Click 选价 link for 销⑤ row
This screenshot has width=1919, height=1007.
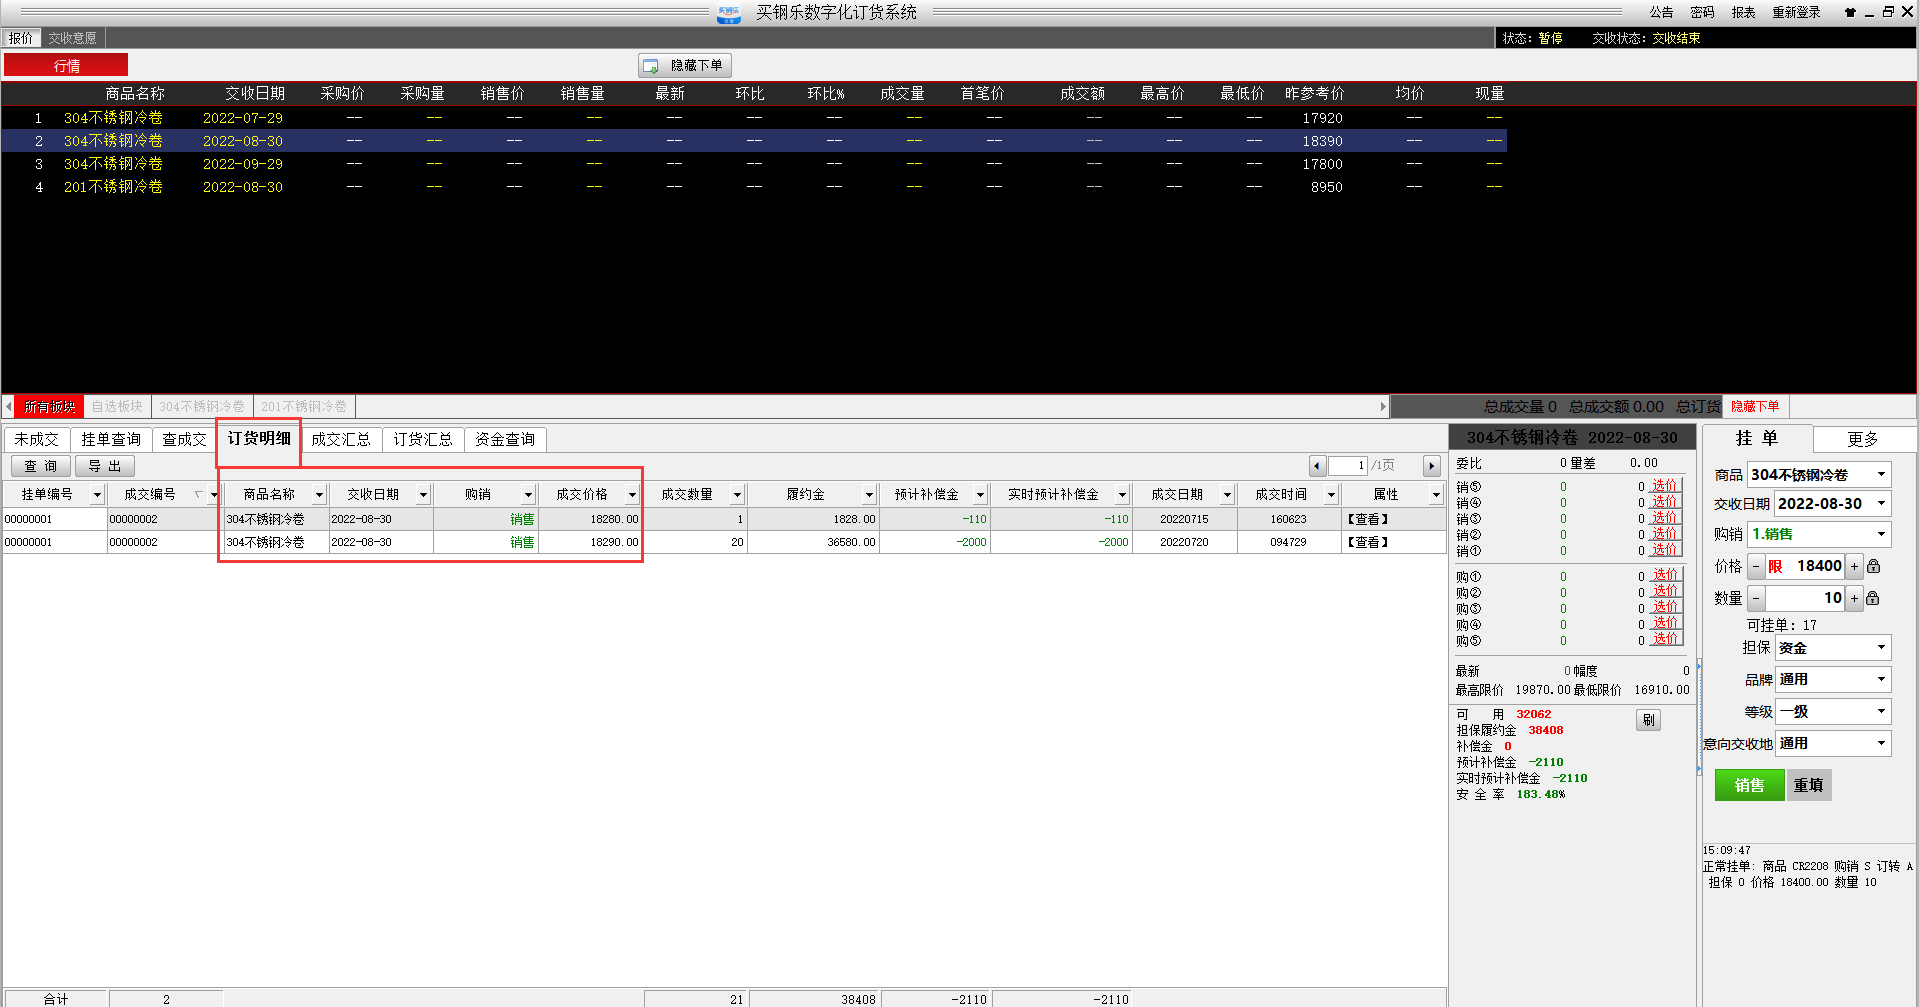[1664, 486]
